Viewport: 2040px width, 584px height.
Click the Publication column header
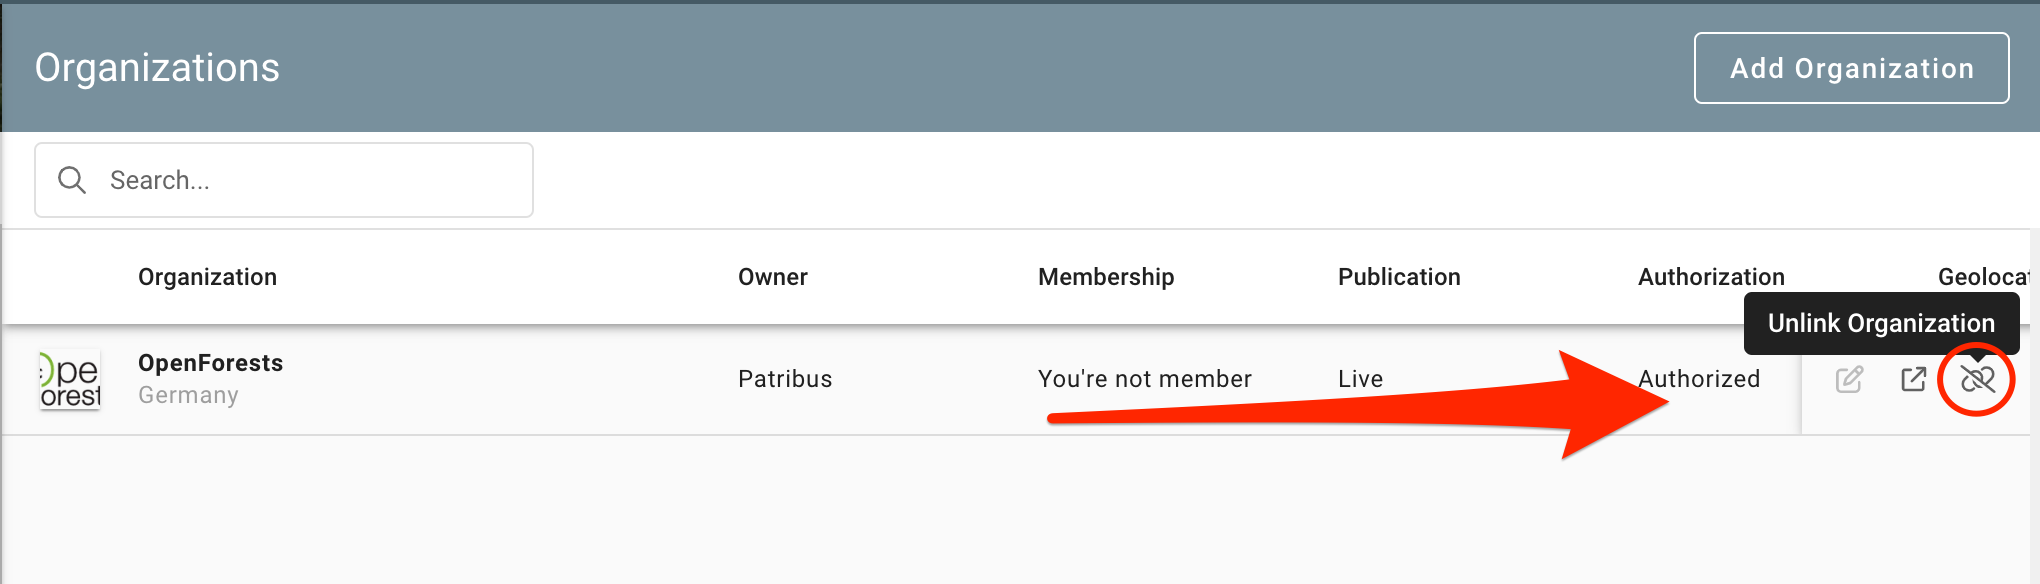pyautogui.click(x=1399, y=277)
